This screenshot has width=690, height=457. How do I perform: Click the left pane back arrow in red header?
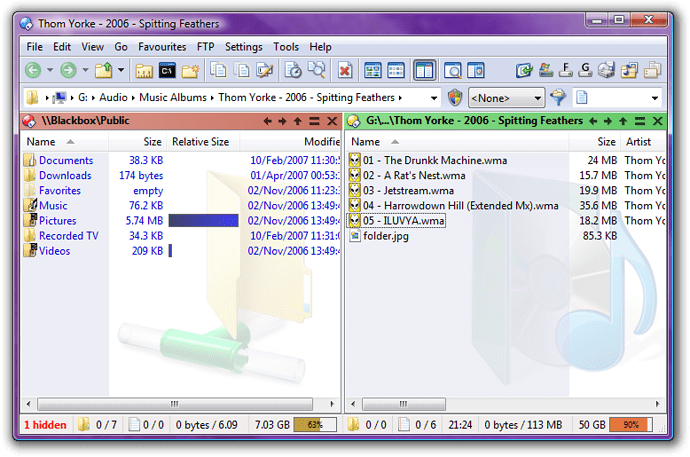coord(267,121)
